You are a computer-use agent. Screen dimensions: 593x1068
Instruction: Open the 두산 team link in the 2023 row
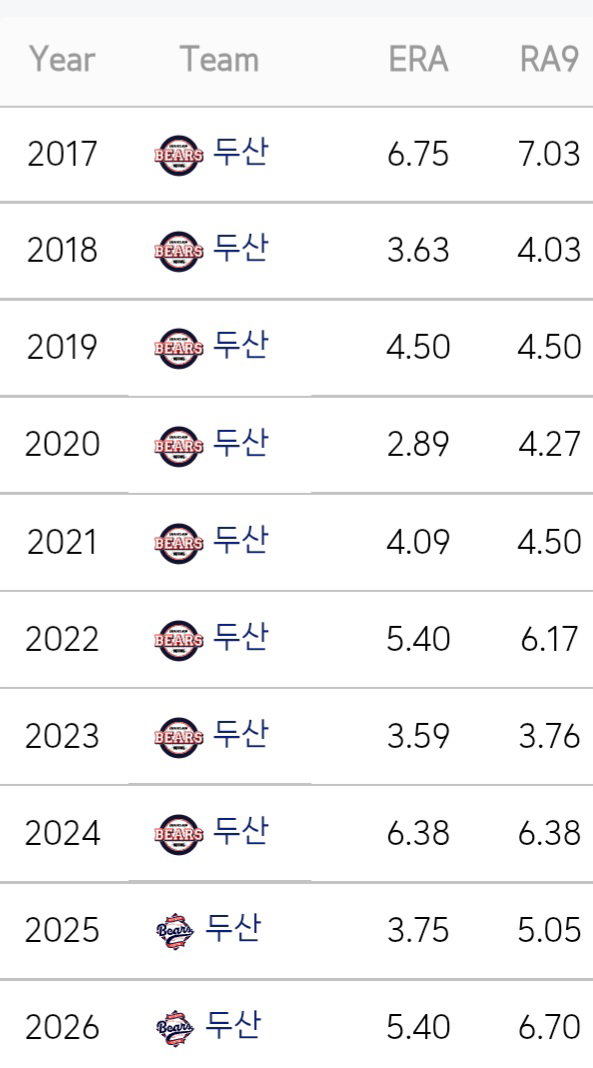pyautogui.click(x=240, y=734)
